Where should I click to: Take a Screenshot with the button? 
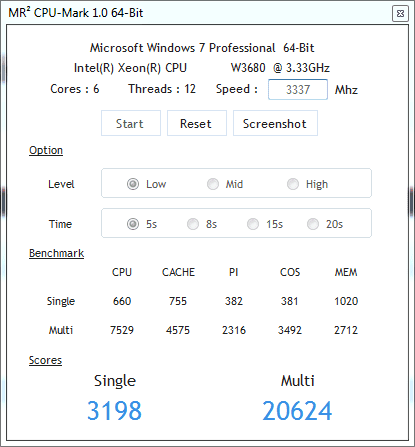pos(275,123)
